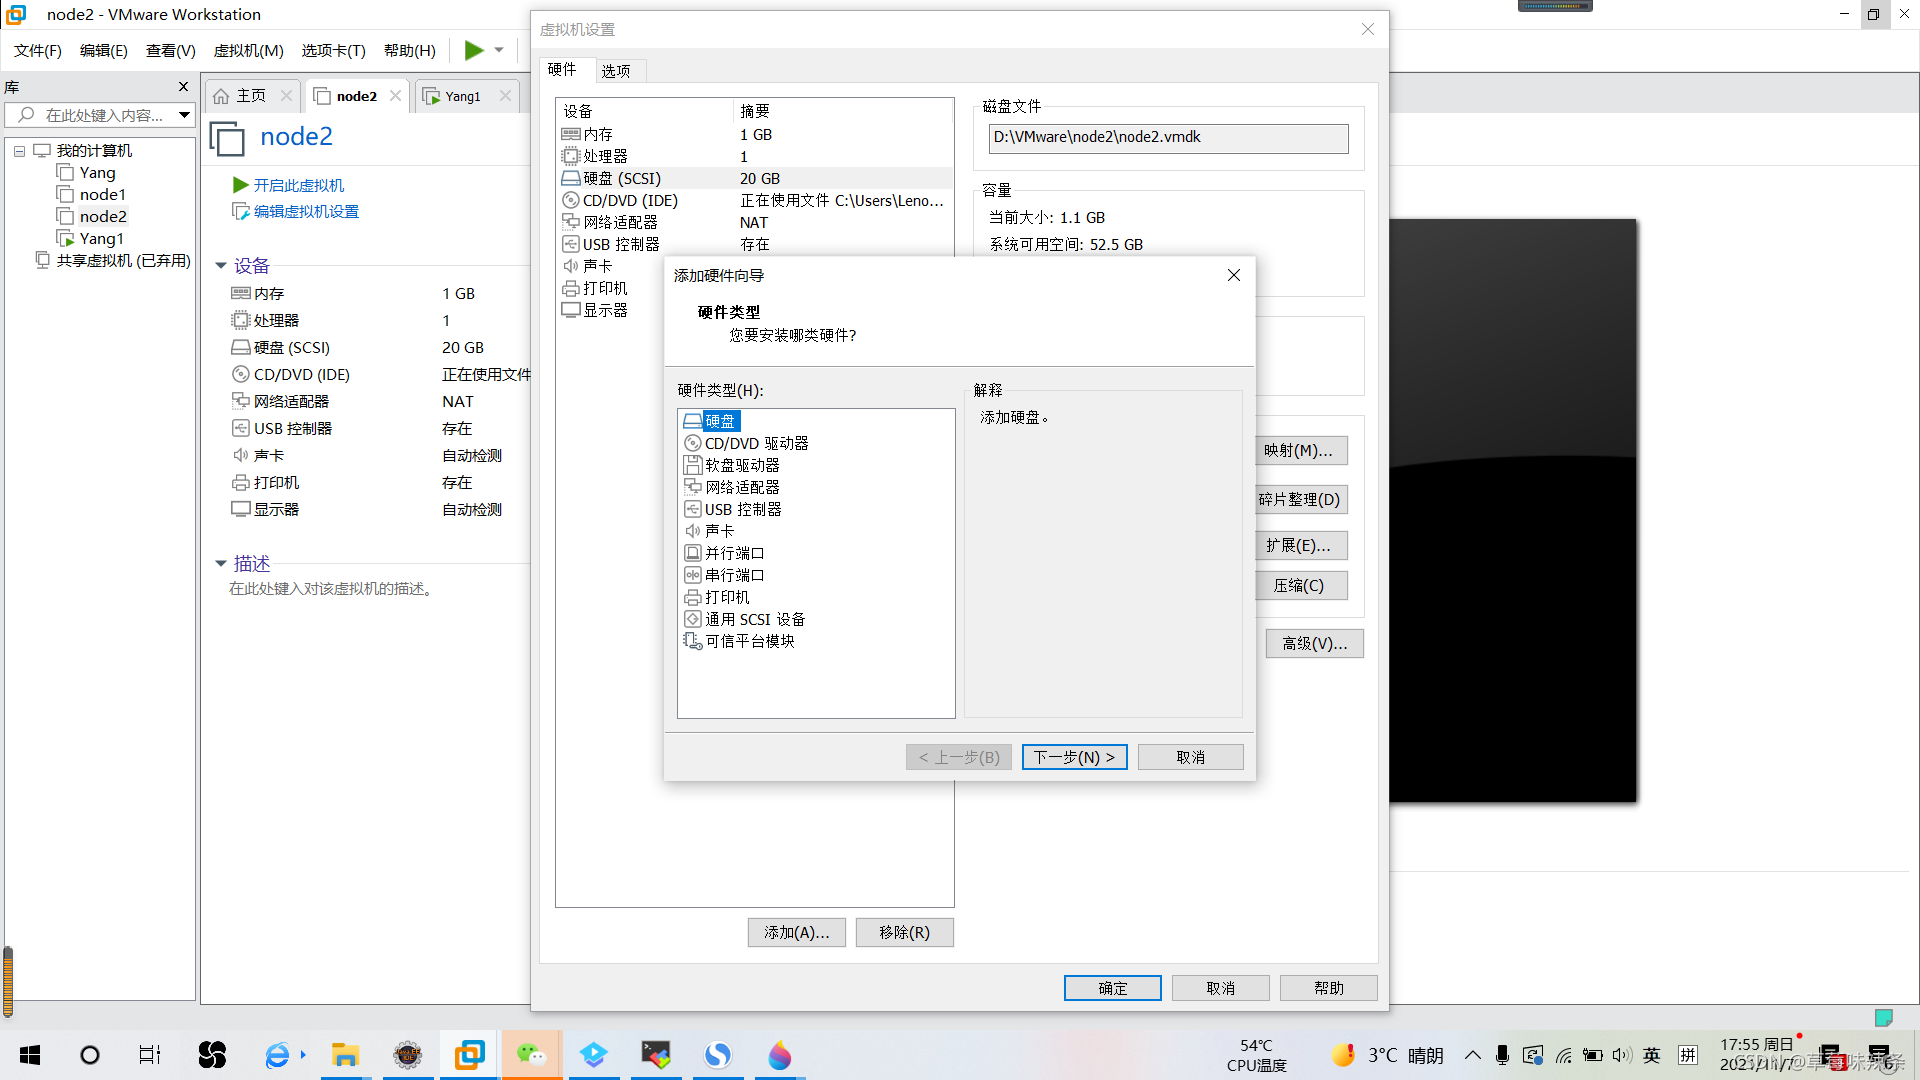Open the 编辑(E) menu
Viewport: 1920px width, 1080px height.
pos(104,50)
